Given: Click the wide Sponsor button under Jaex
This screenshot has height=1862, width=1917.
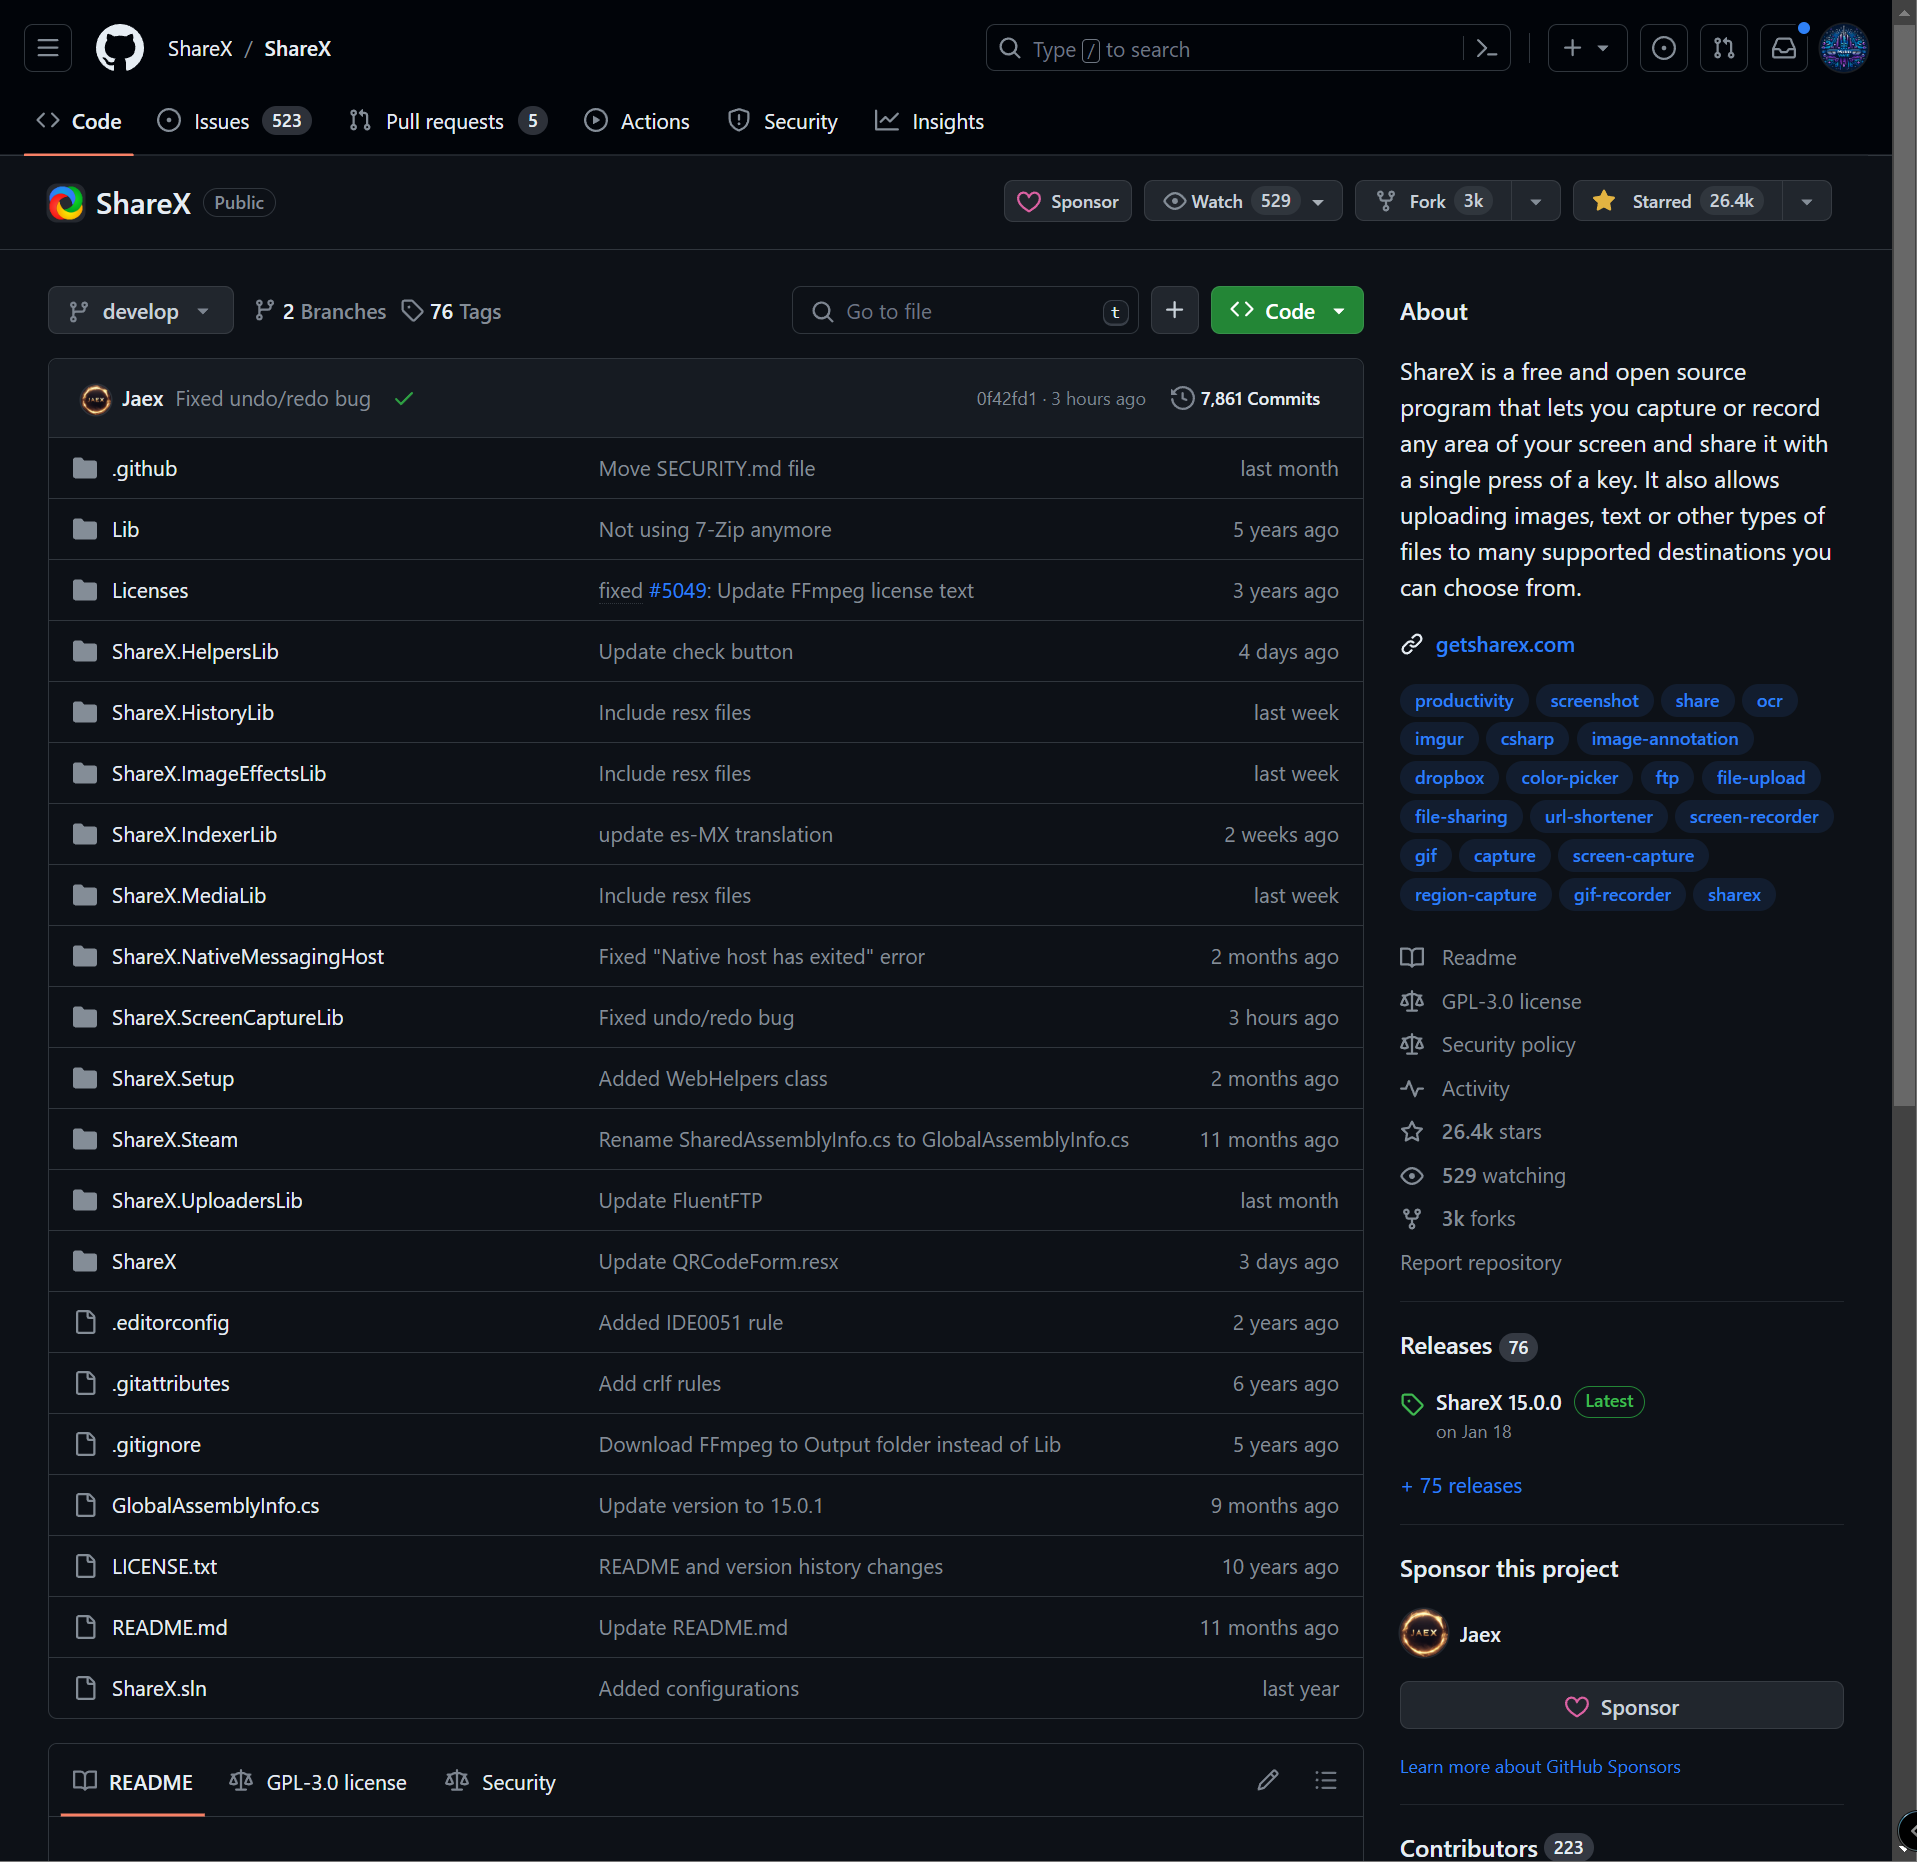Looking at the screenshot, I should pos(1621,1706).
